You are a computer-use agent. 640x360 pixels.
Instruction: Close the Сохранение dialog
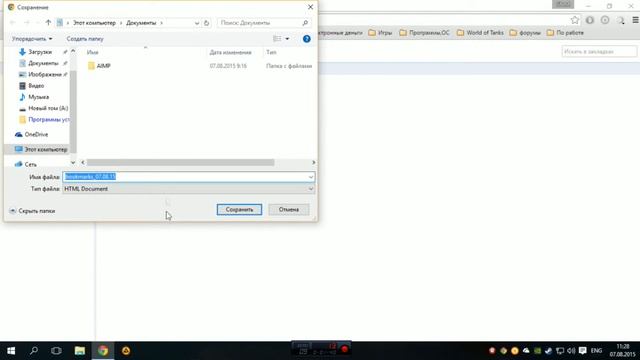(x=310, y=7)
